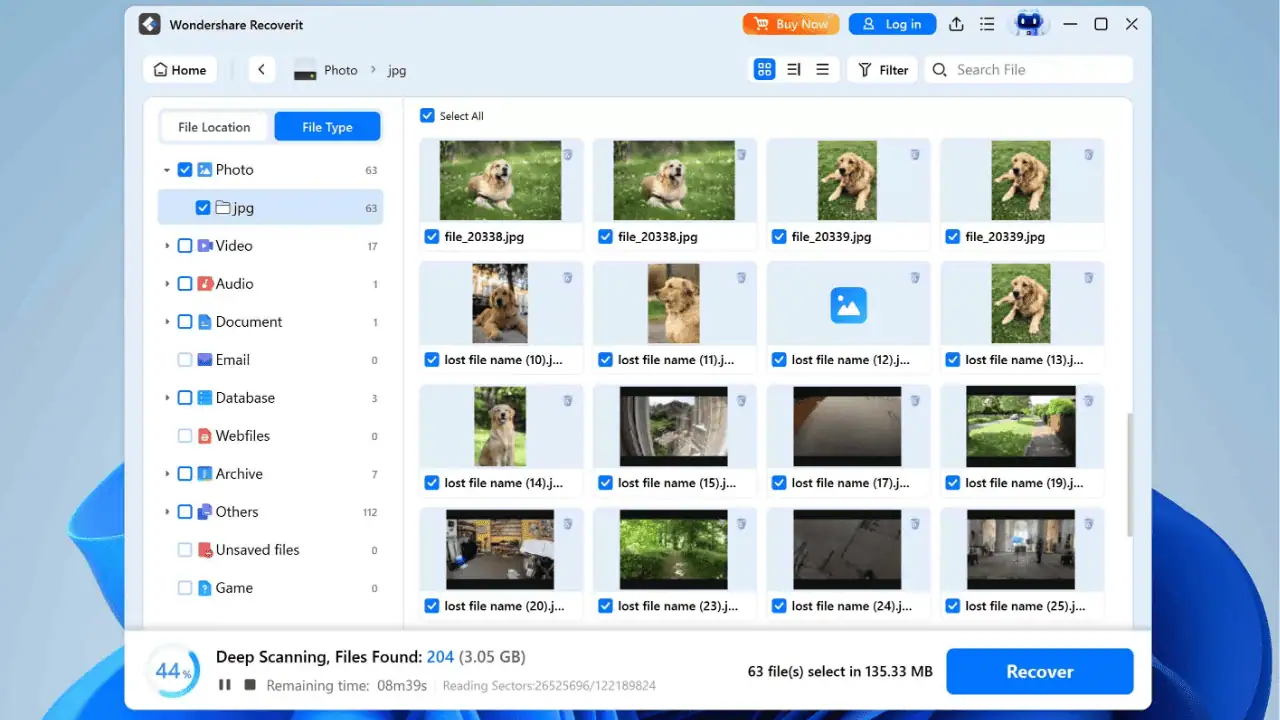
Task: Switch to File Type tab
Action: coord(327,127)
